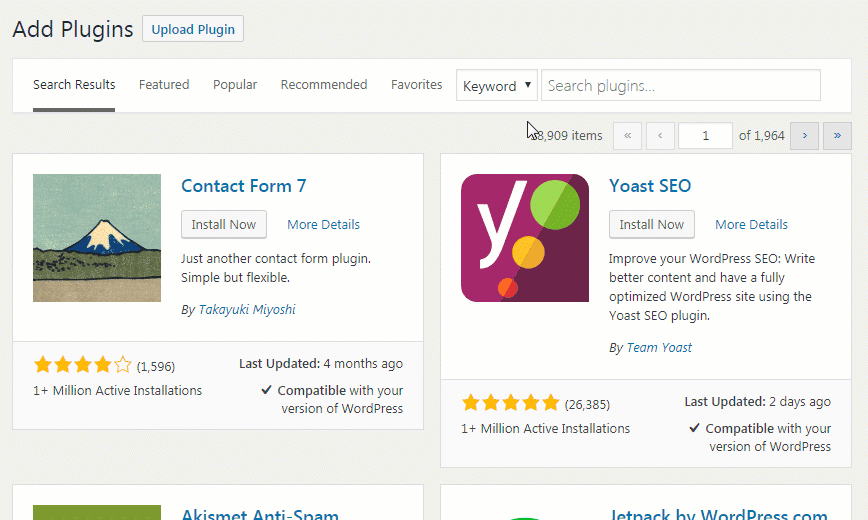
Task: Click Contact Form 7 compatible checkmark icon
Action: [x=266, y=390]
